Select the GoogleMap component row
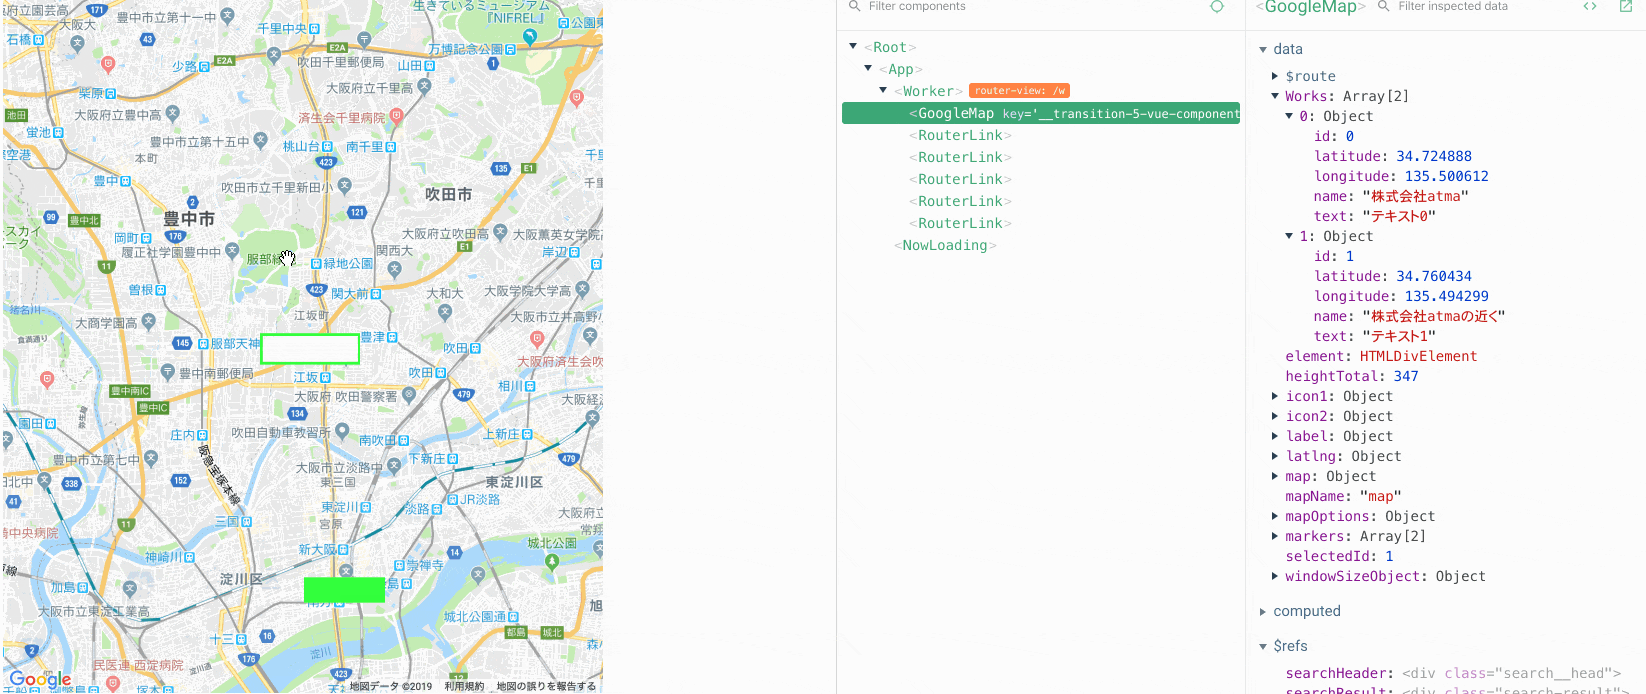This screenshot has width=1646, height=694. tap(1041, 113)
